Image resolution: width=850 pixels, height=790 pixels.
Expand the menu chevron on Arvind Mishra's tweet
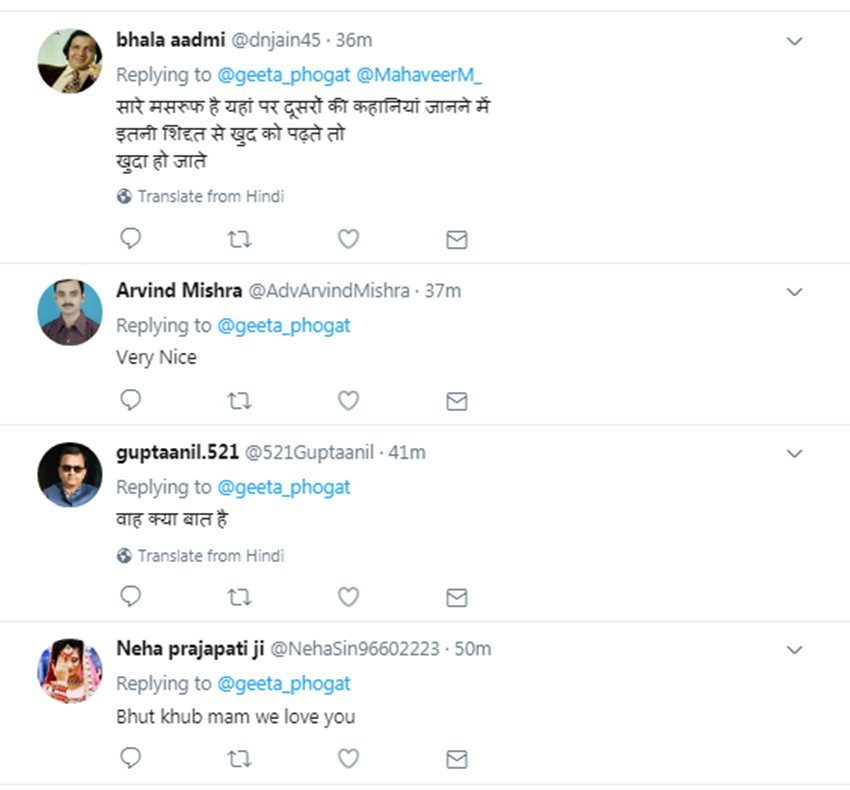794,292
